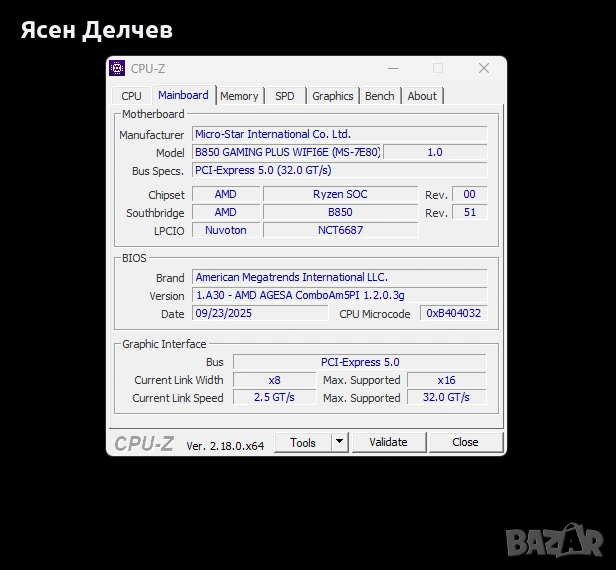Show the Graphics tab

332,96
